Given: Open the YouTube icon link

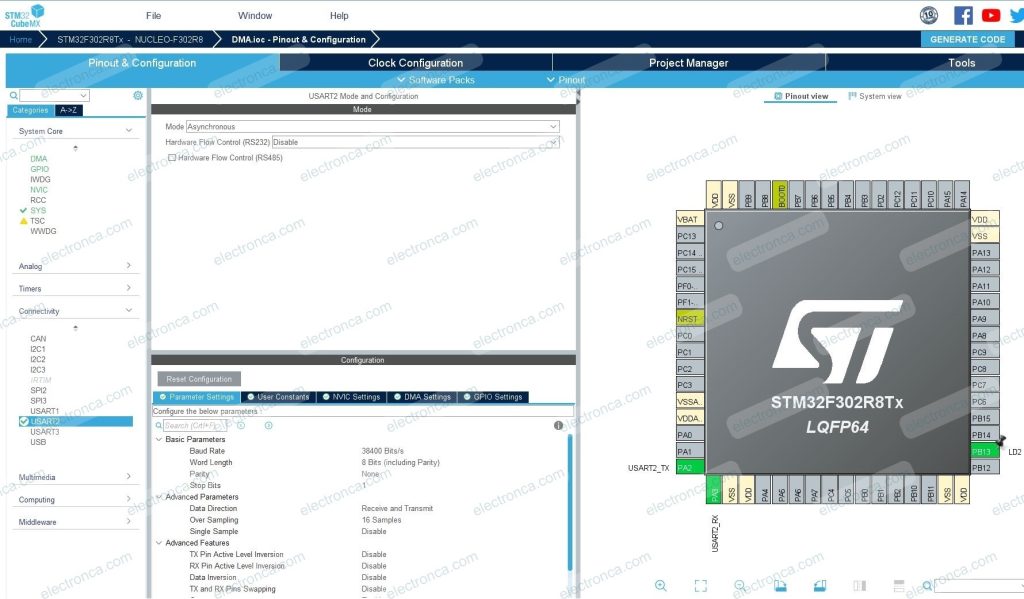Looking at the screenshot, I should pyautogui.click(x=991, y=15).
